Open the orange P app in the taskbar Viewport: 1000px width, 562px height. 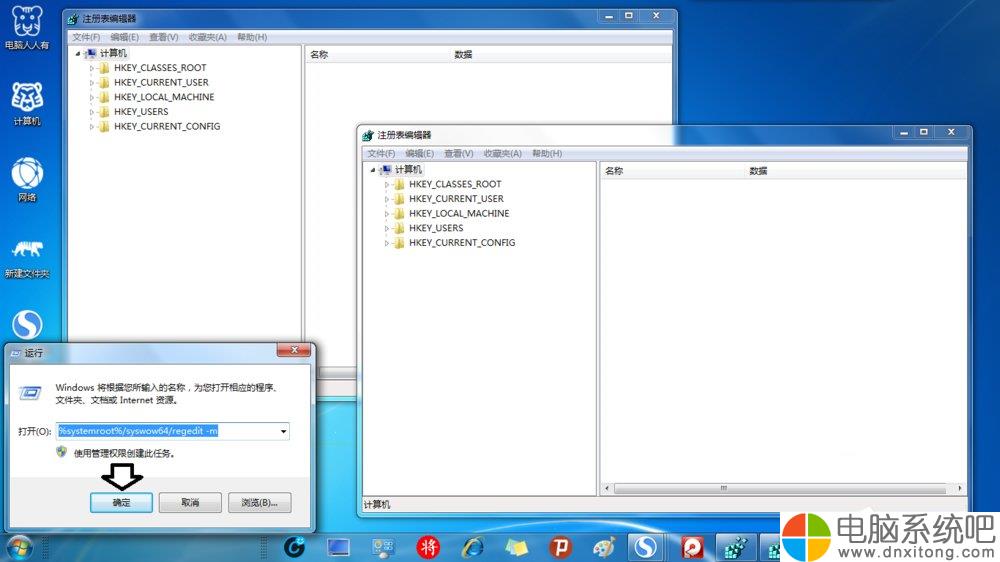pos(560,547)
